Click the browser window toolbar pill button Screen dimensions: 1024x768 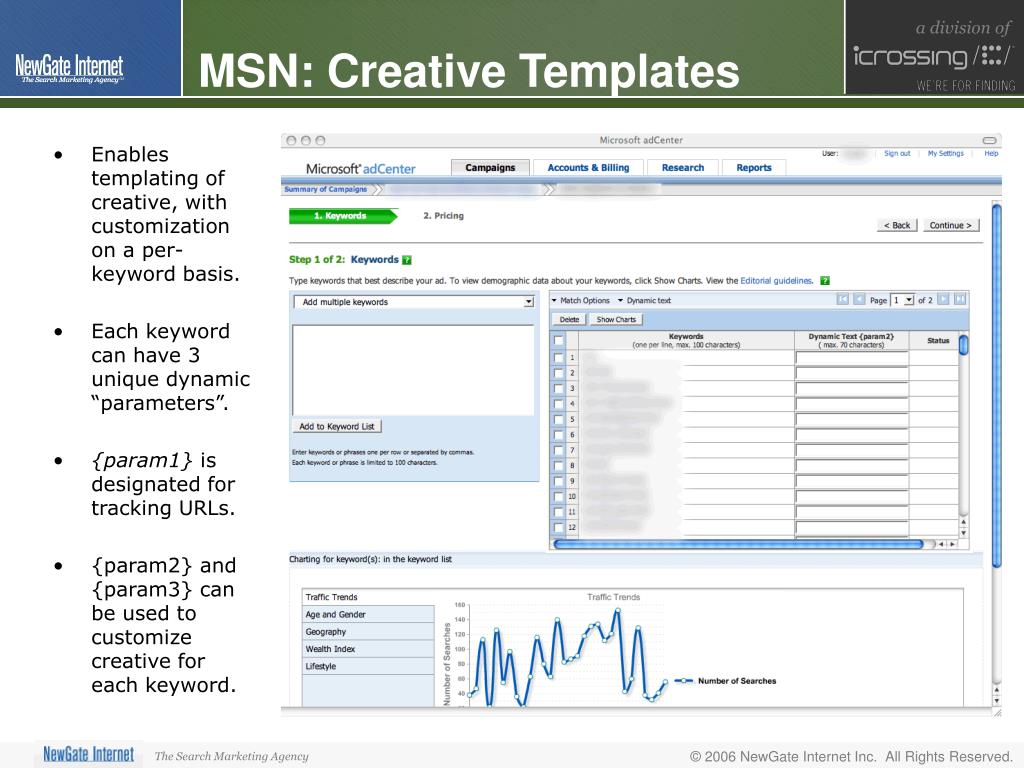tap(989, 140)
